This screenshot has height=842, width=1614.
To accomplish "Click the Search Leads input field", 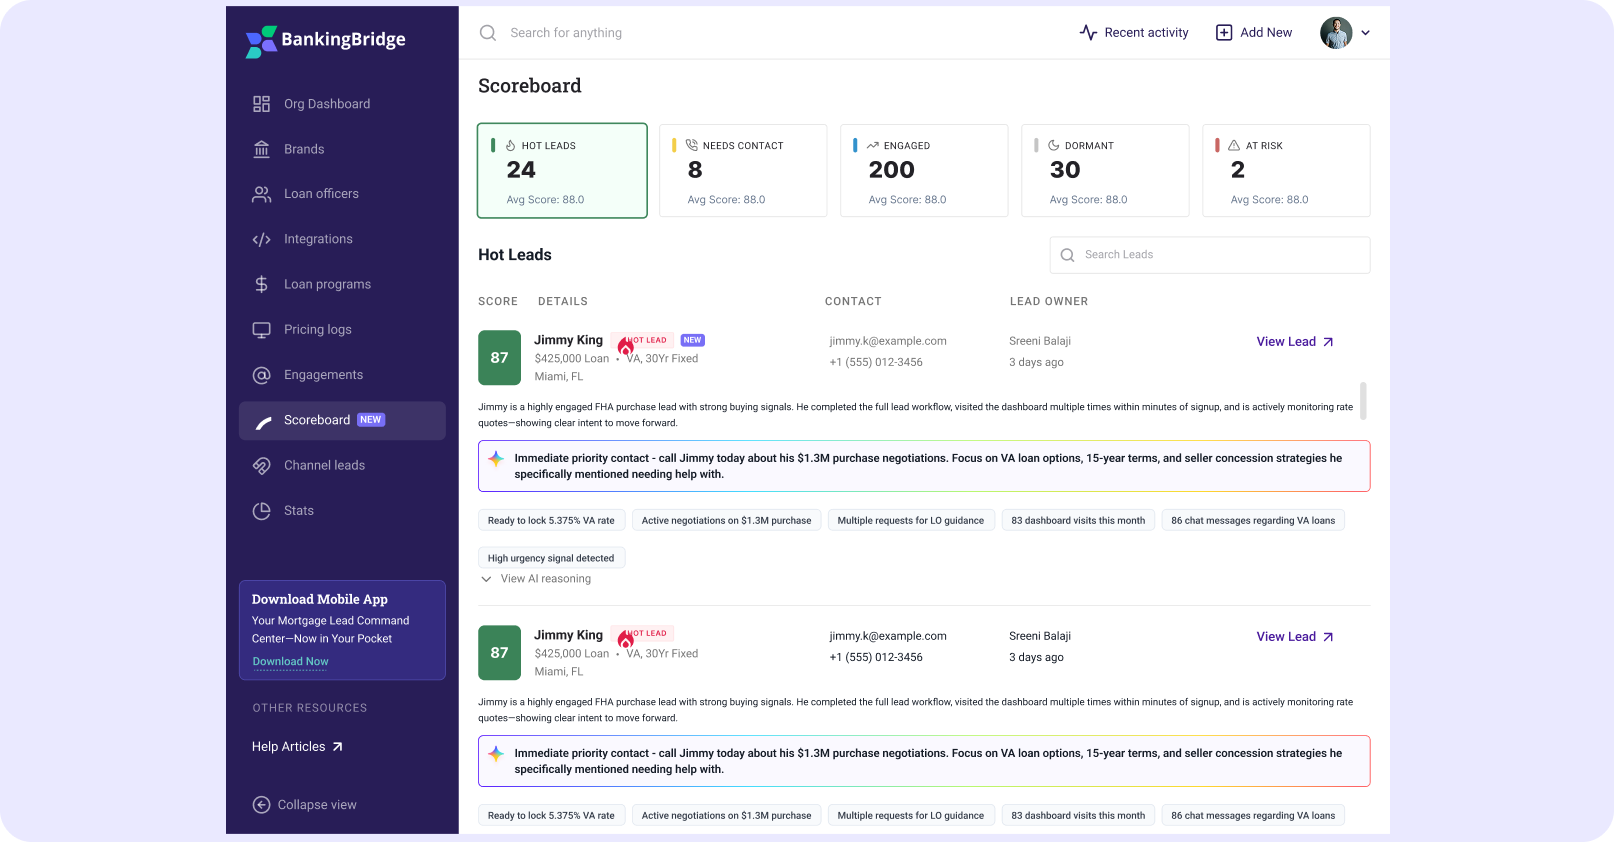I will [x=1210, y=255].
